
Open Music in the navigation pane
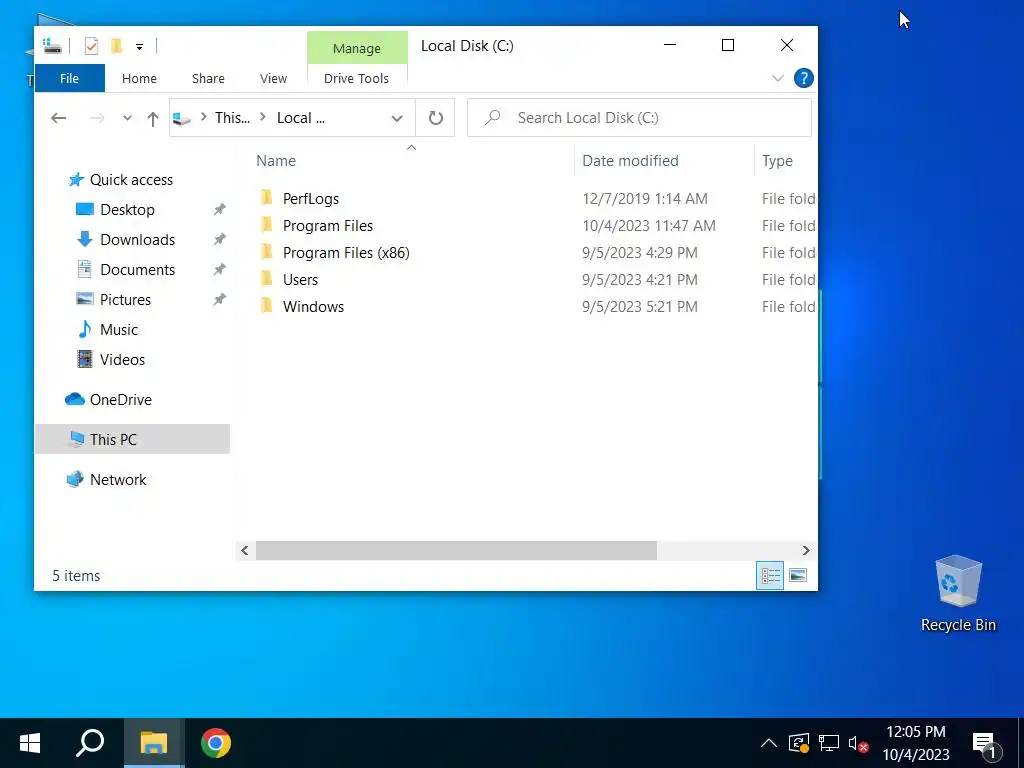[119, 330]
